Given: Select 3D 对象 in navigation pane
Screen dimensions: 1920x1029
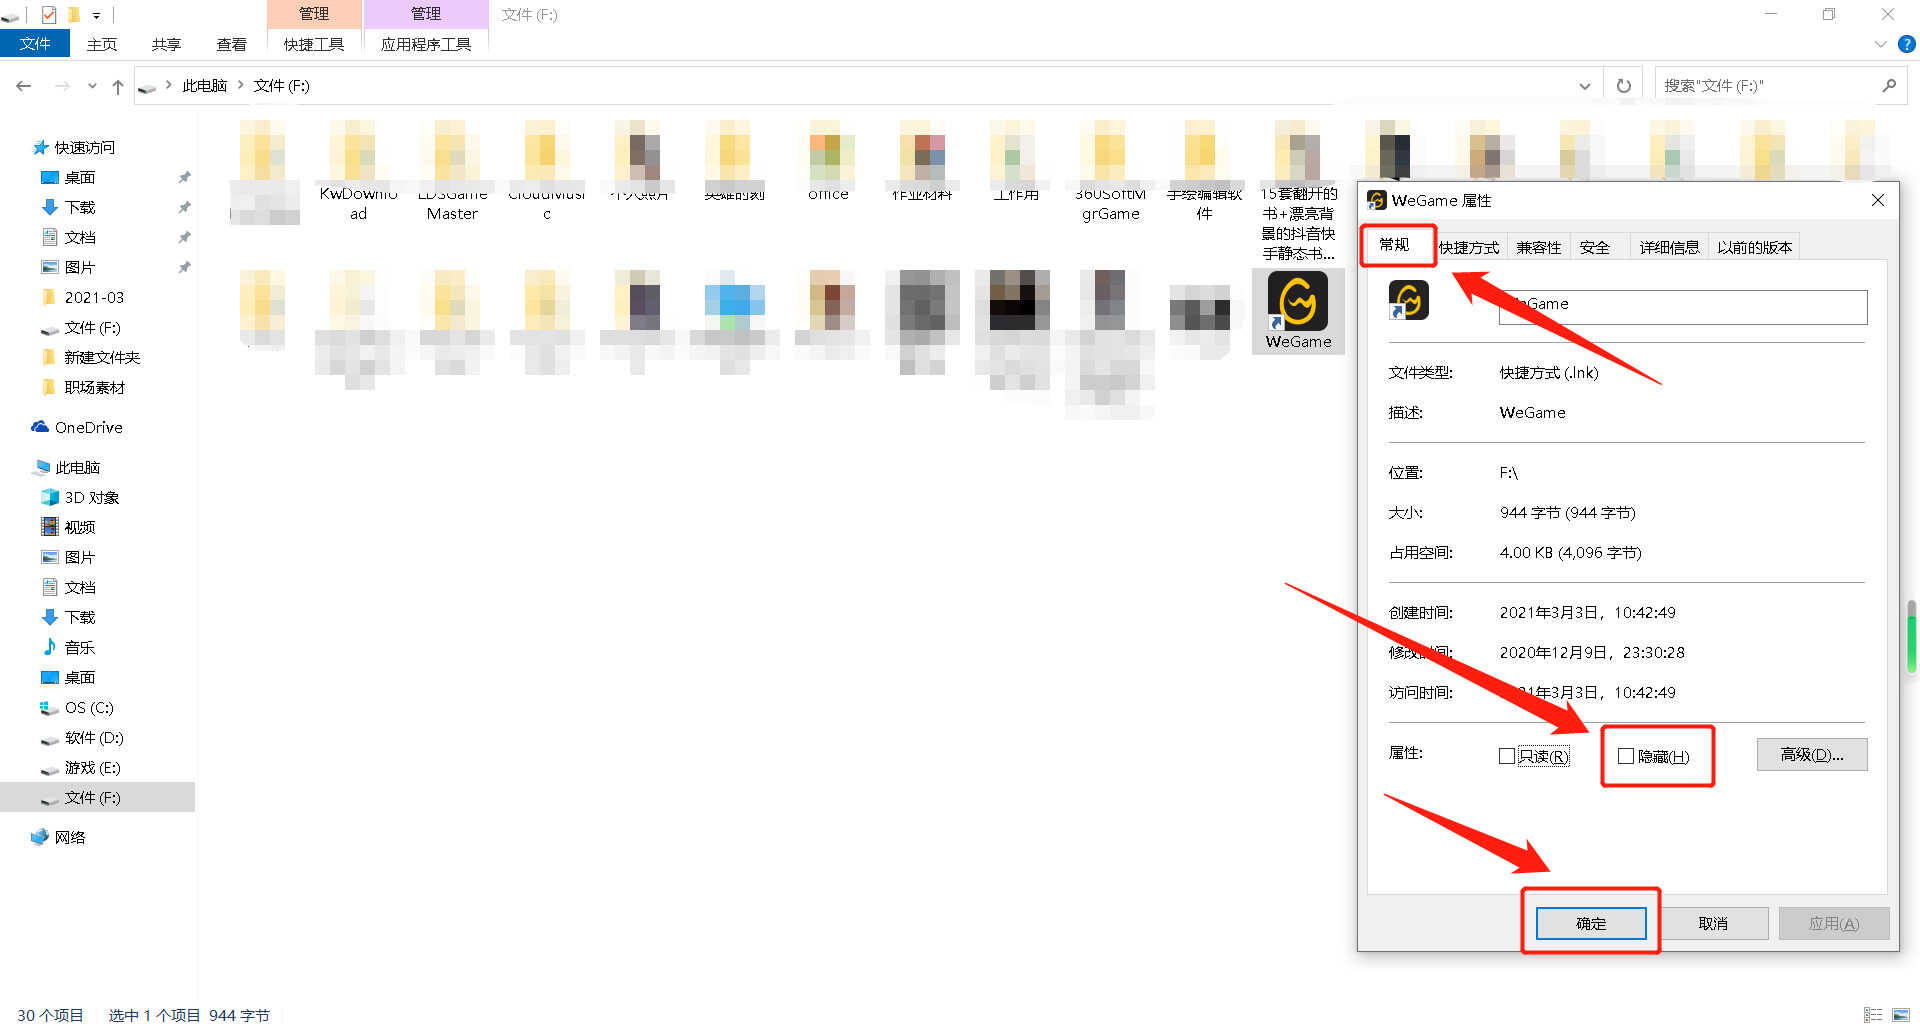Looking at the screenshot, I should pos(80,497).
